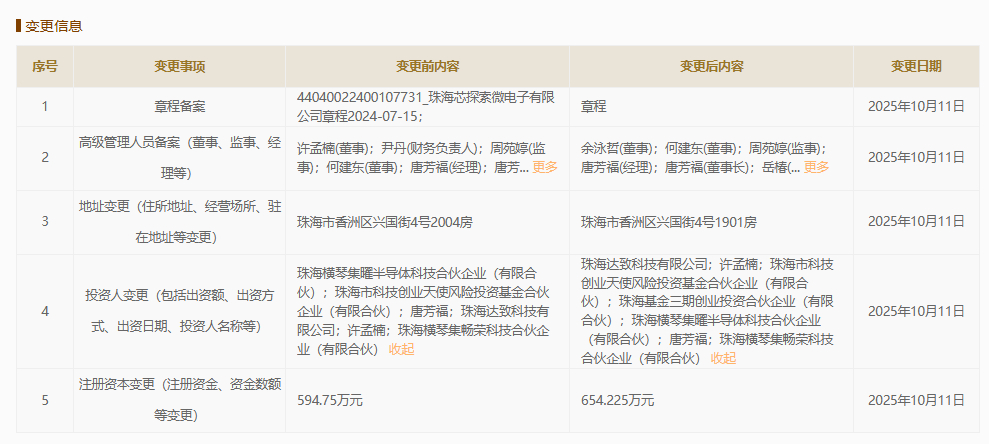Screen dimensions: 989x444
Task: Select the '变更后内容' column header
Action: pyautogui.click(x=711, y=66)
